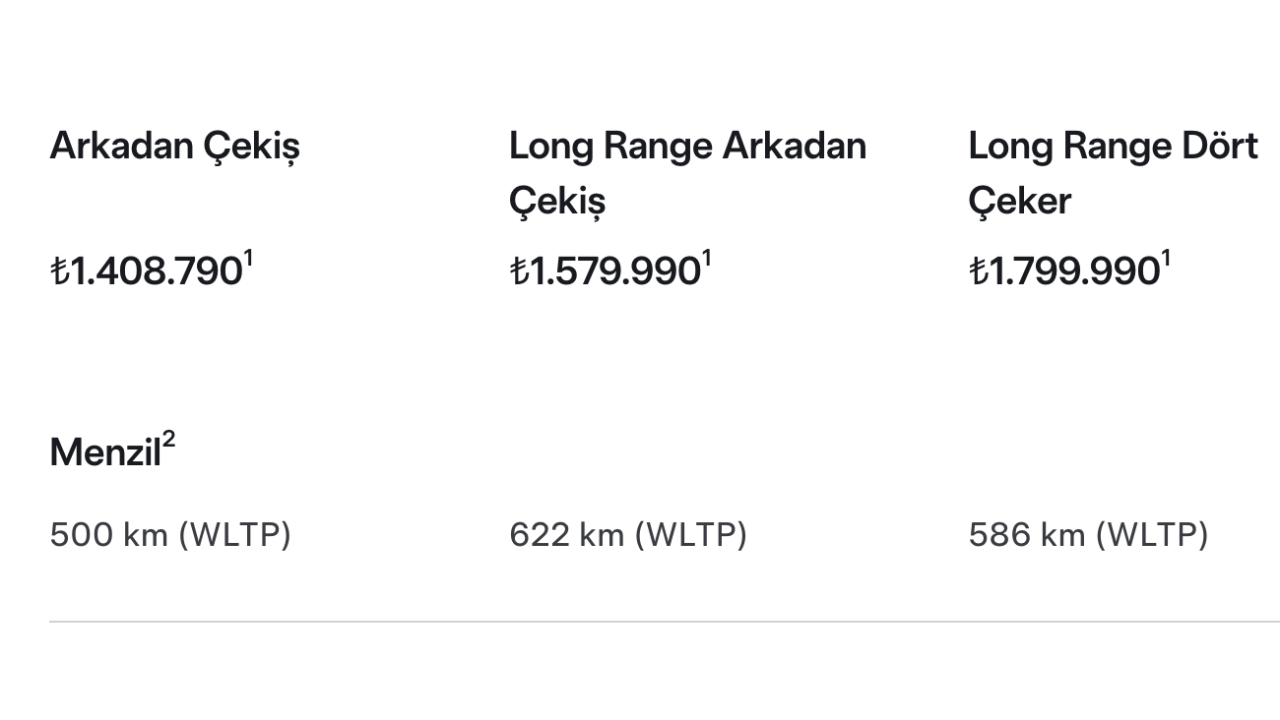Click the ₺1.579.990 price
1280x720 pixels.
[x=605, y=272]
